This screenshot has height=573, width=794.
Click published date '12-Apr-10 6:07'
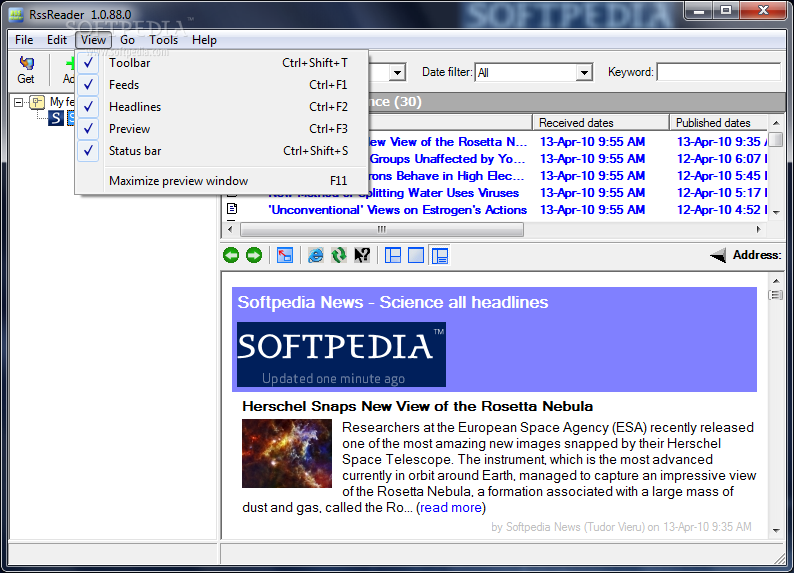pos(722,159)
